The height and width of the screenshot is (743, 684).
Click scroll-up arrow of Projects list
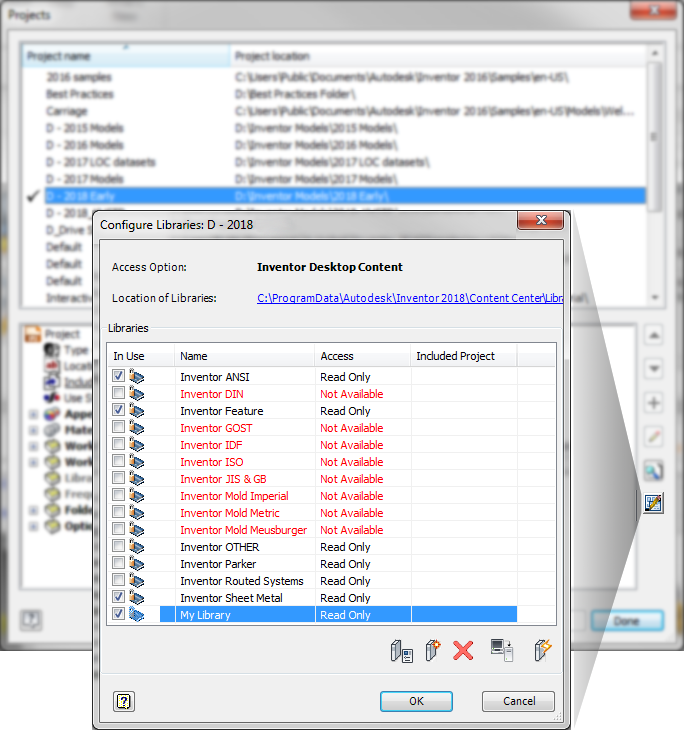coord(655,54)
